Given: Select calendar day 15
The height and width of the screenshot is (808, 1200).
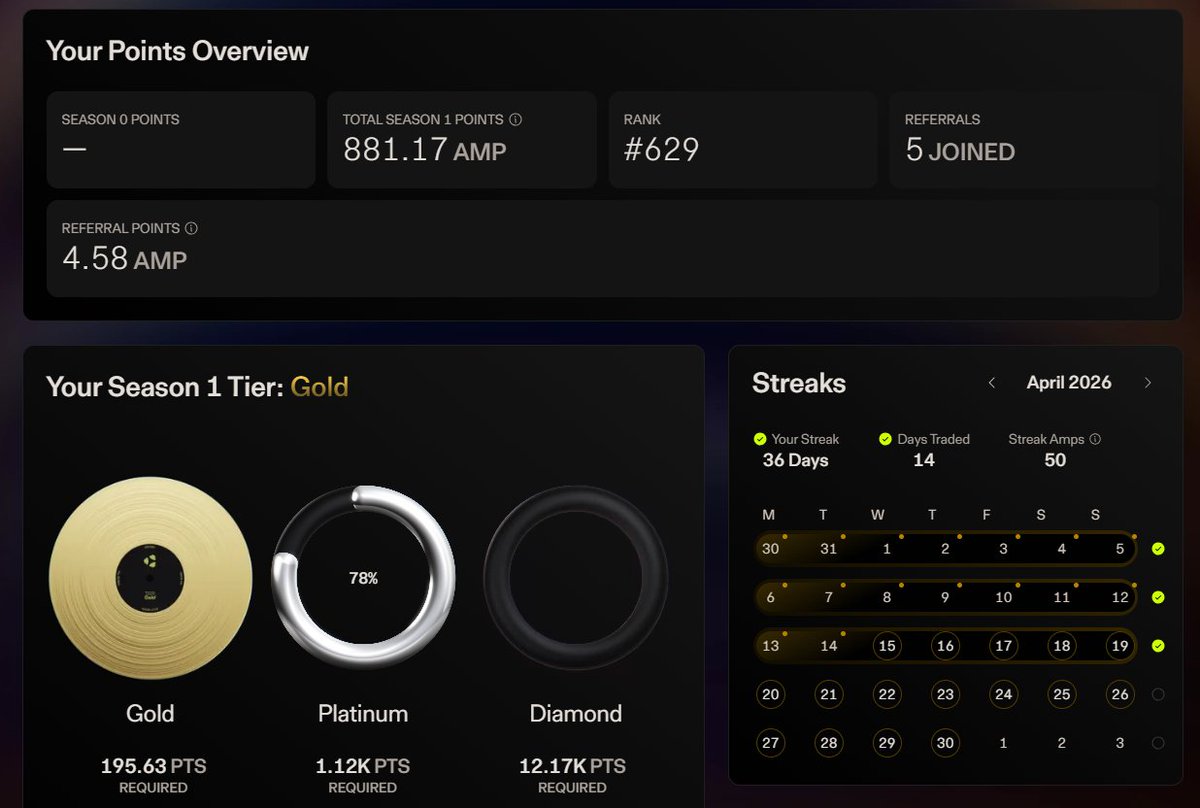Looking at the screenshot, I should coord(887,646).
